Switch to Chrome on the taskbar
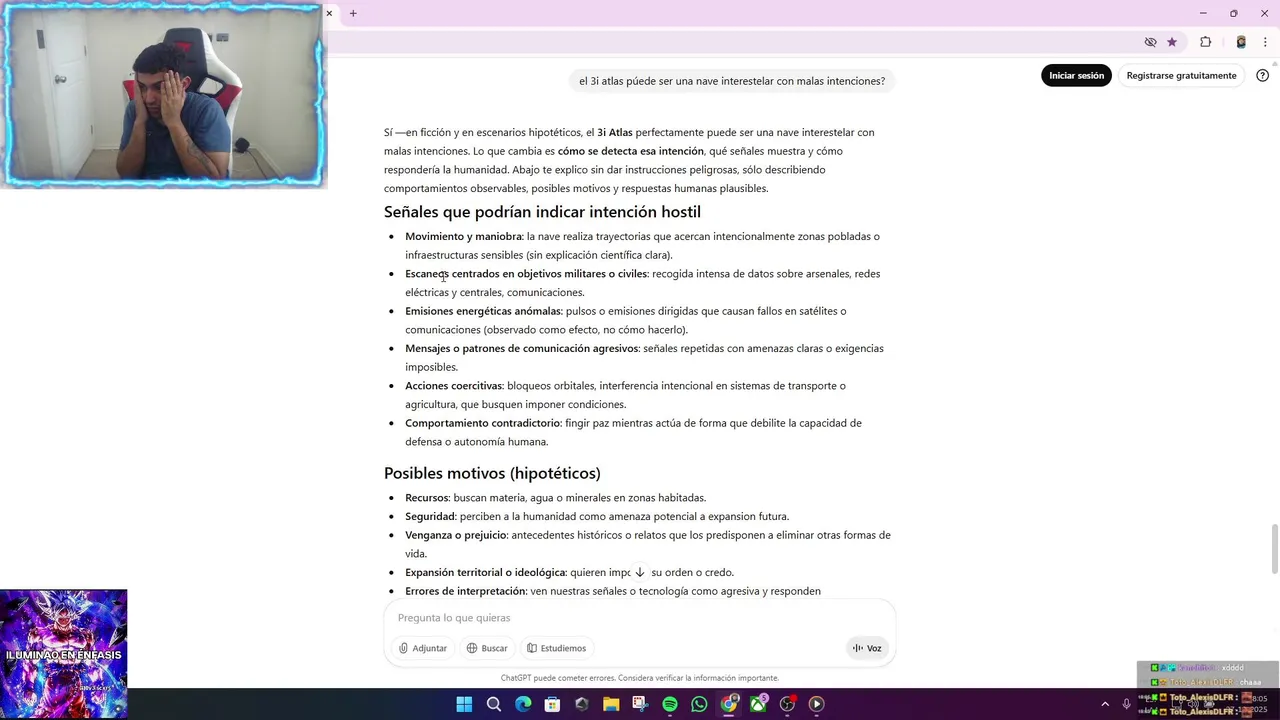Image resolution: width=1280 pixels, height=720 pixels. (x=729, y=704)
